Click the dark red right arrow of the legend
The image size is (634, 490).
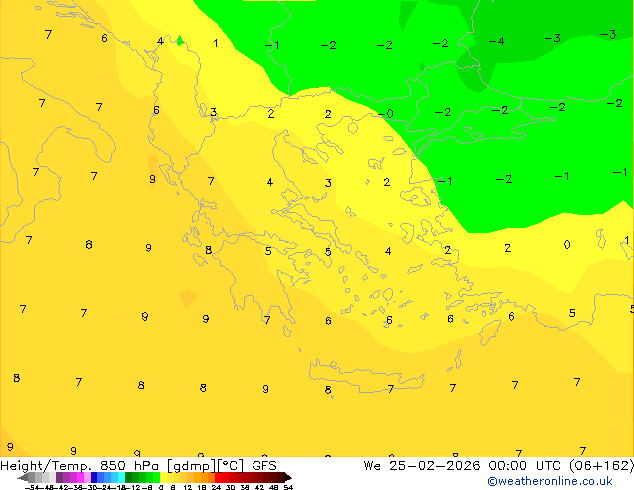[288, 477]
